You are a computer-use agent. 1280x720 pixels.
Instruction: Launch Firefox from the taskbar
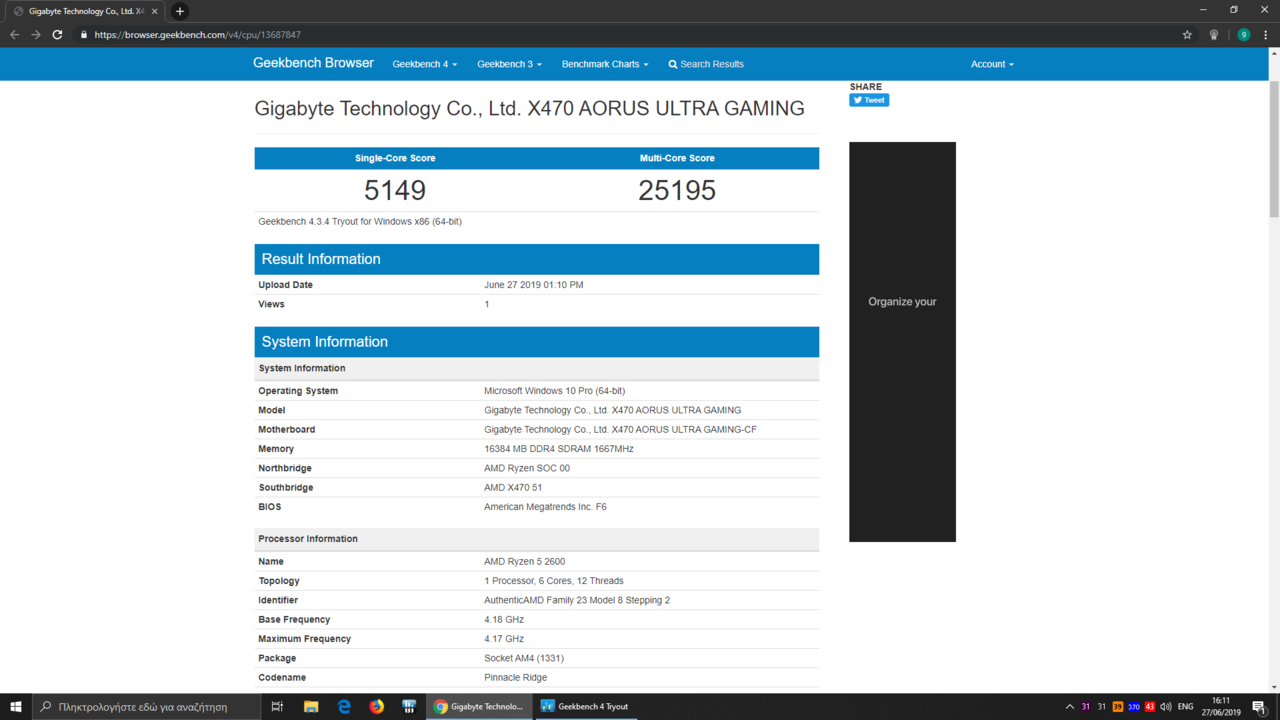(376, 706)
